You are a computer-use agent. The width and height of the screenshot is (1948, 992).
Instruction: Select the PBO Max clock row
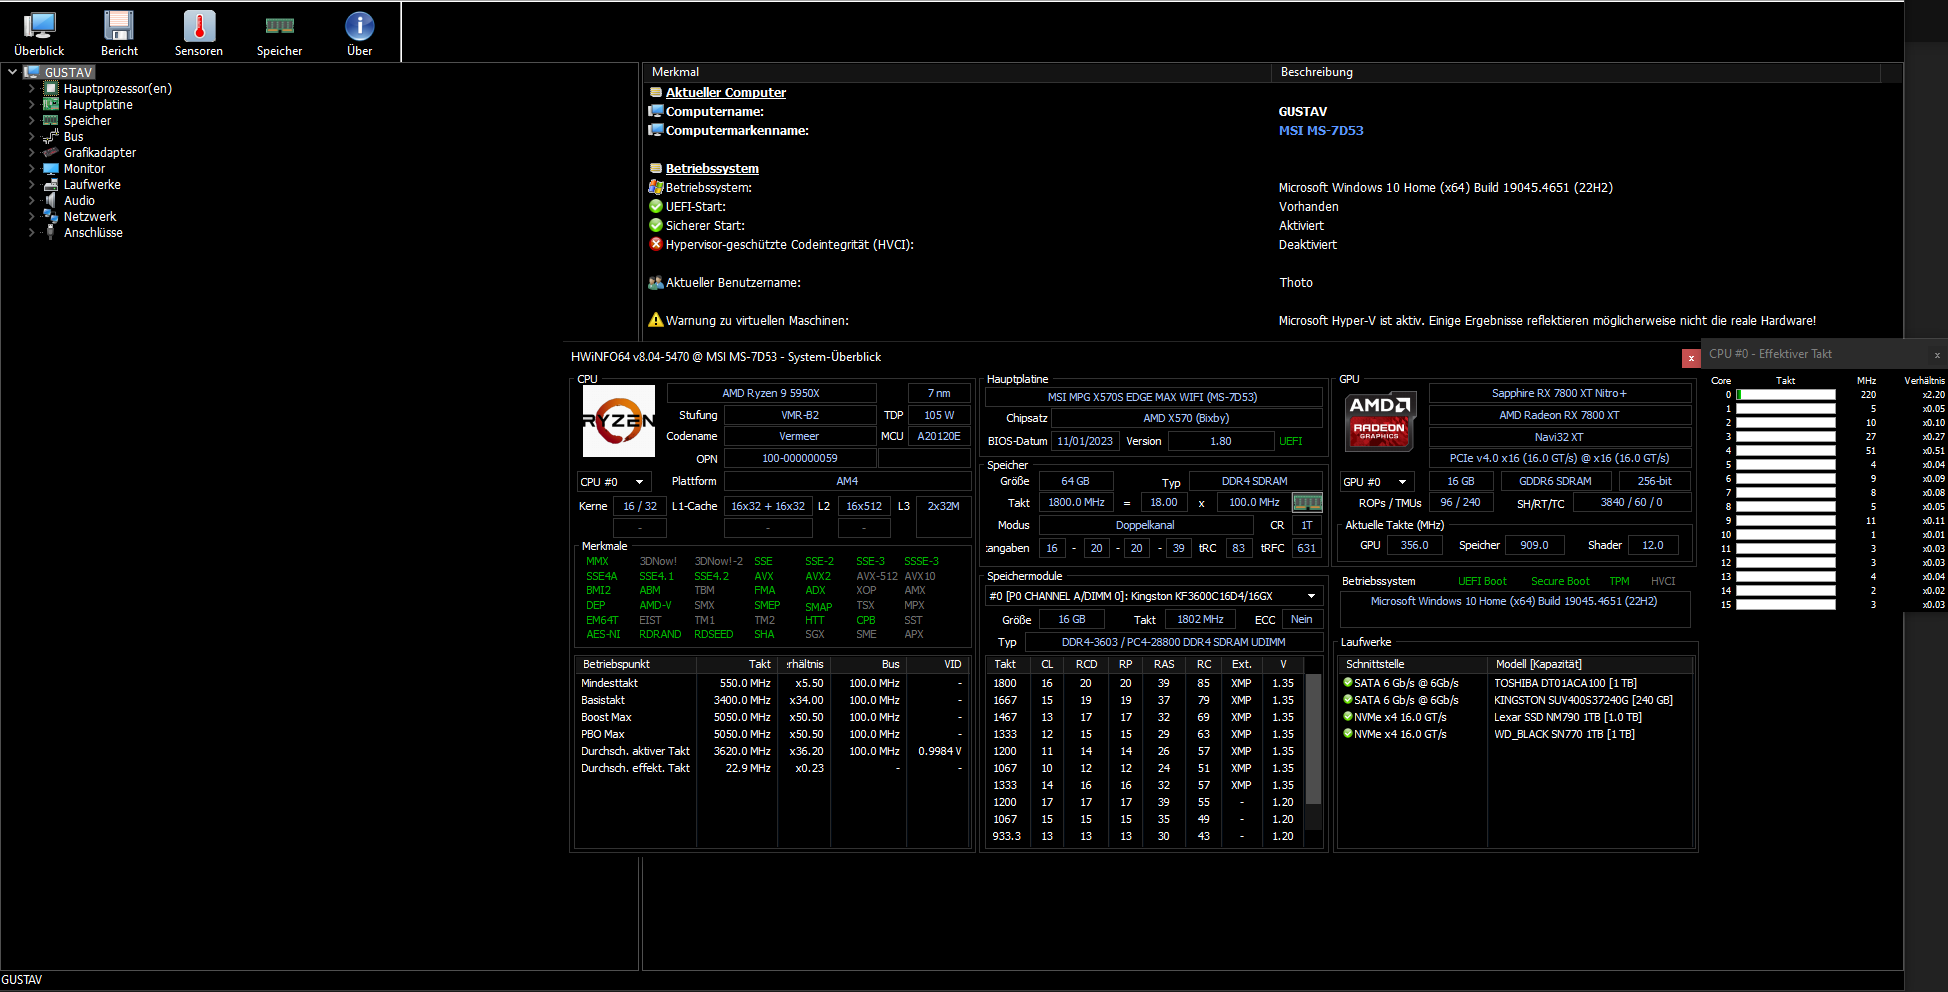pyautogui.click(x=772, y=734)
